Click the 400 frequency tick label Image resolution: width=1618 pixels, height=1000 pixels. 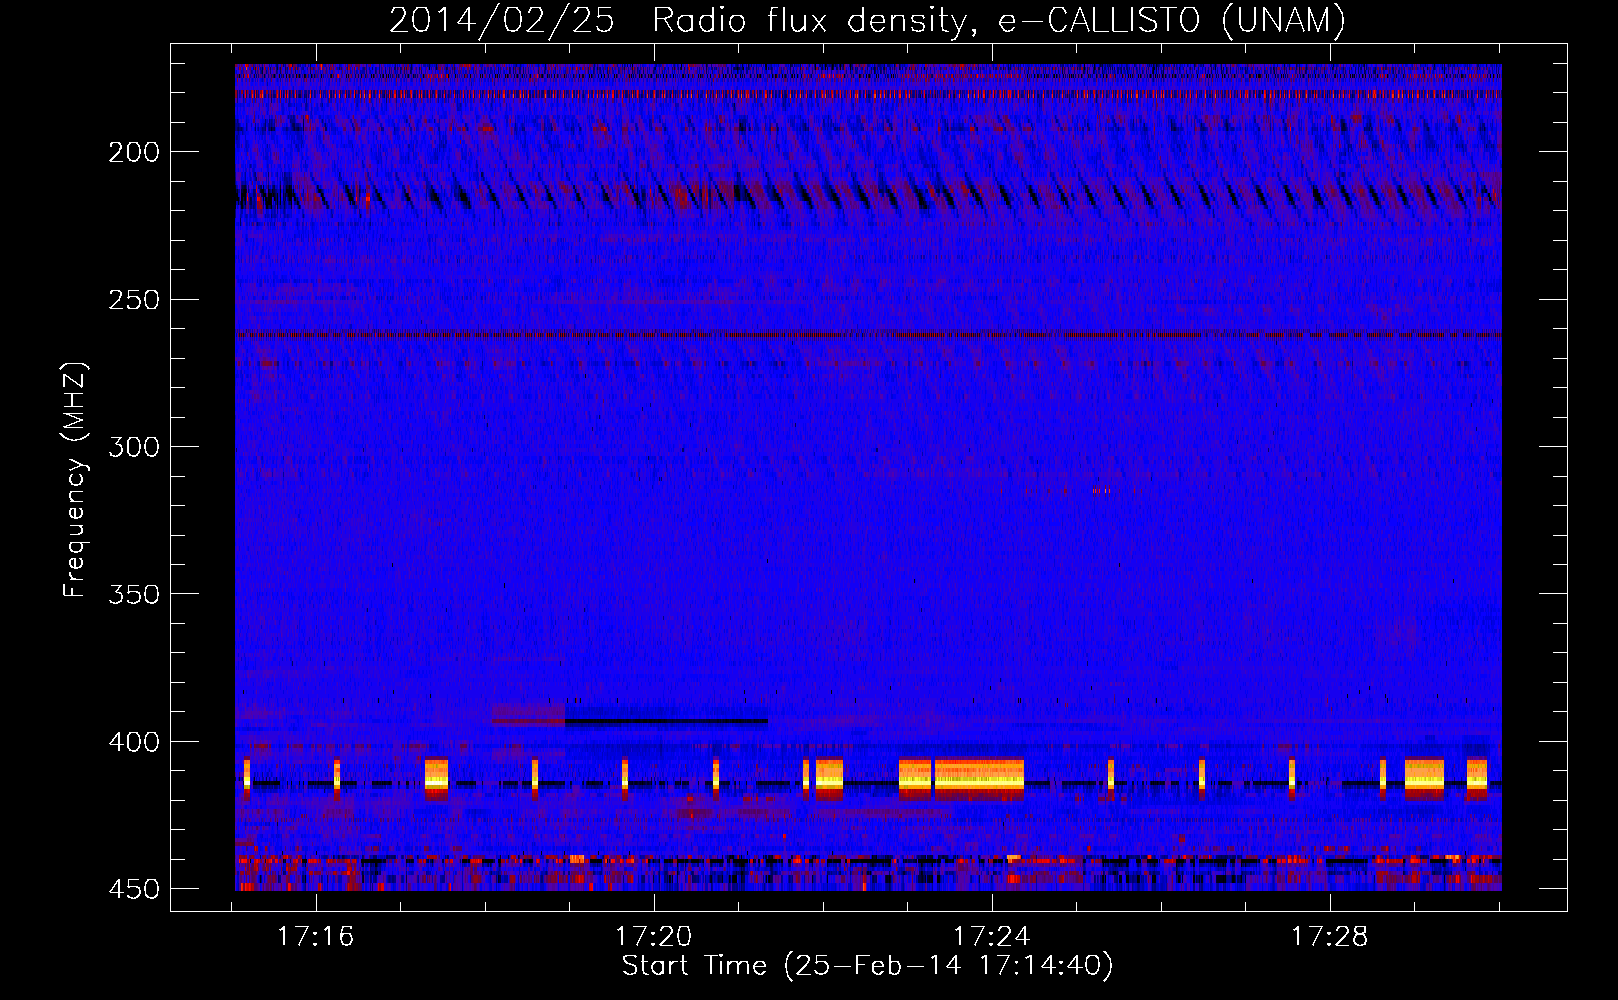[134, 742]
